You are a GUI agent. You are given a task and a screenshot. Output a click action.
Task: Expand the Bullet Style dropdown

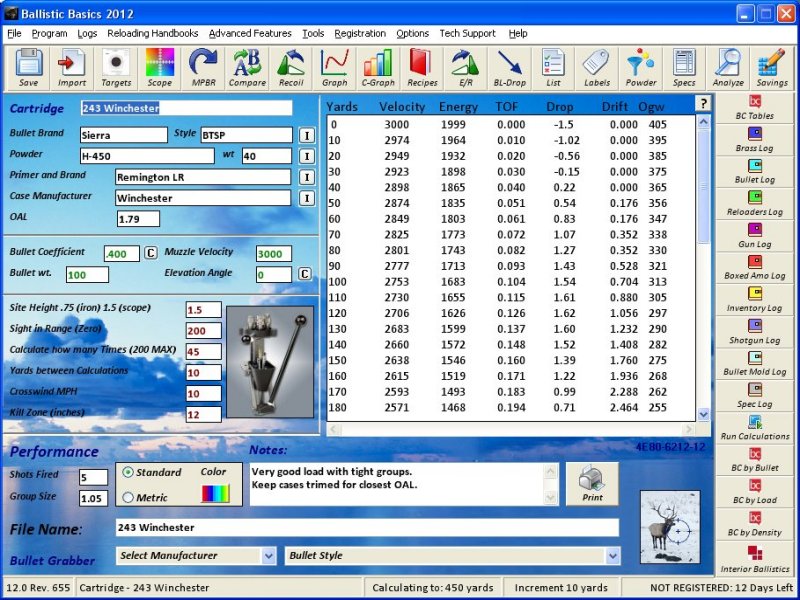(613, 556)
